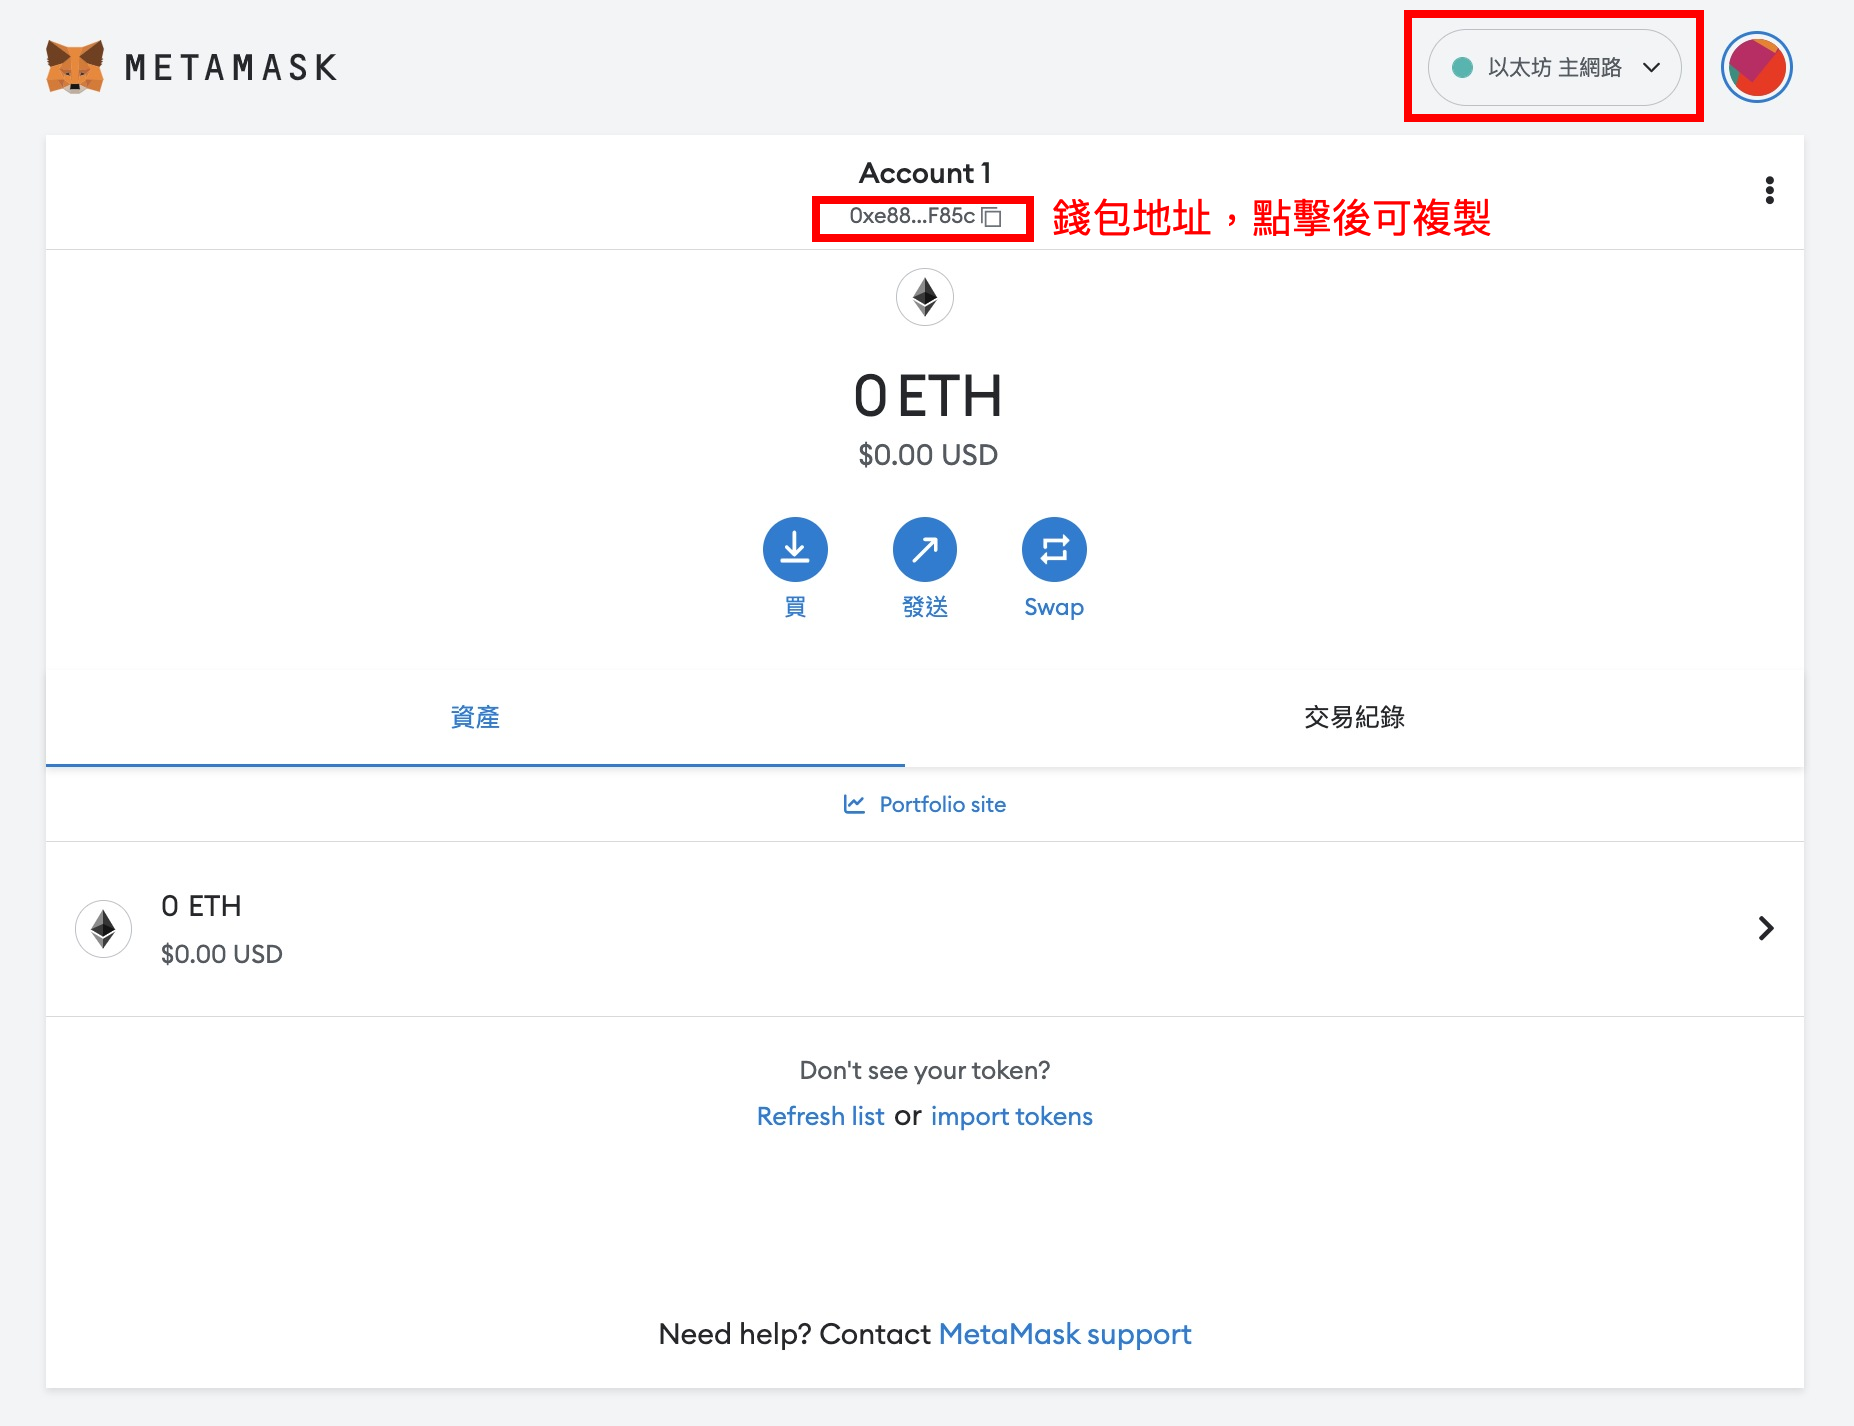
Task: Click the copy icon beside wallet address
Action: 992,217
